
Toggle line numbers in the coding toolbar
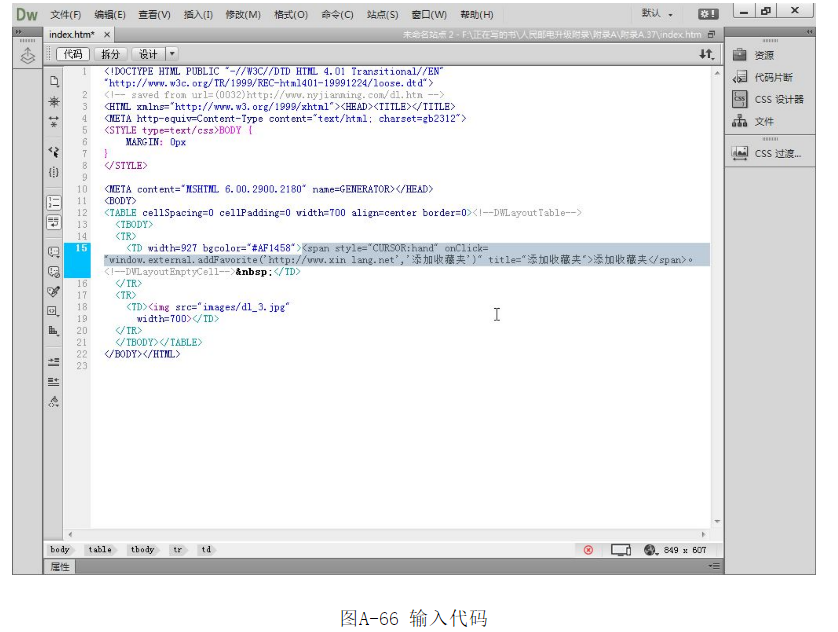click(54, 202)
